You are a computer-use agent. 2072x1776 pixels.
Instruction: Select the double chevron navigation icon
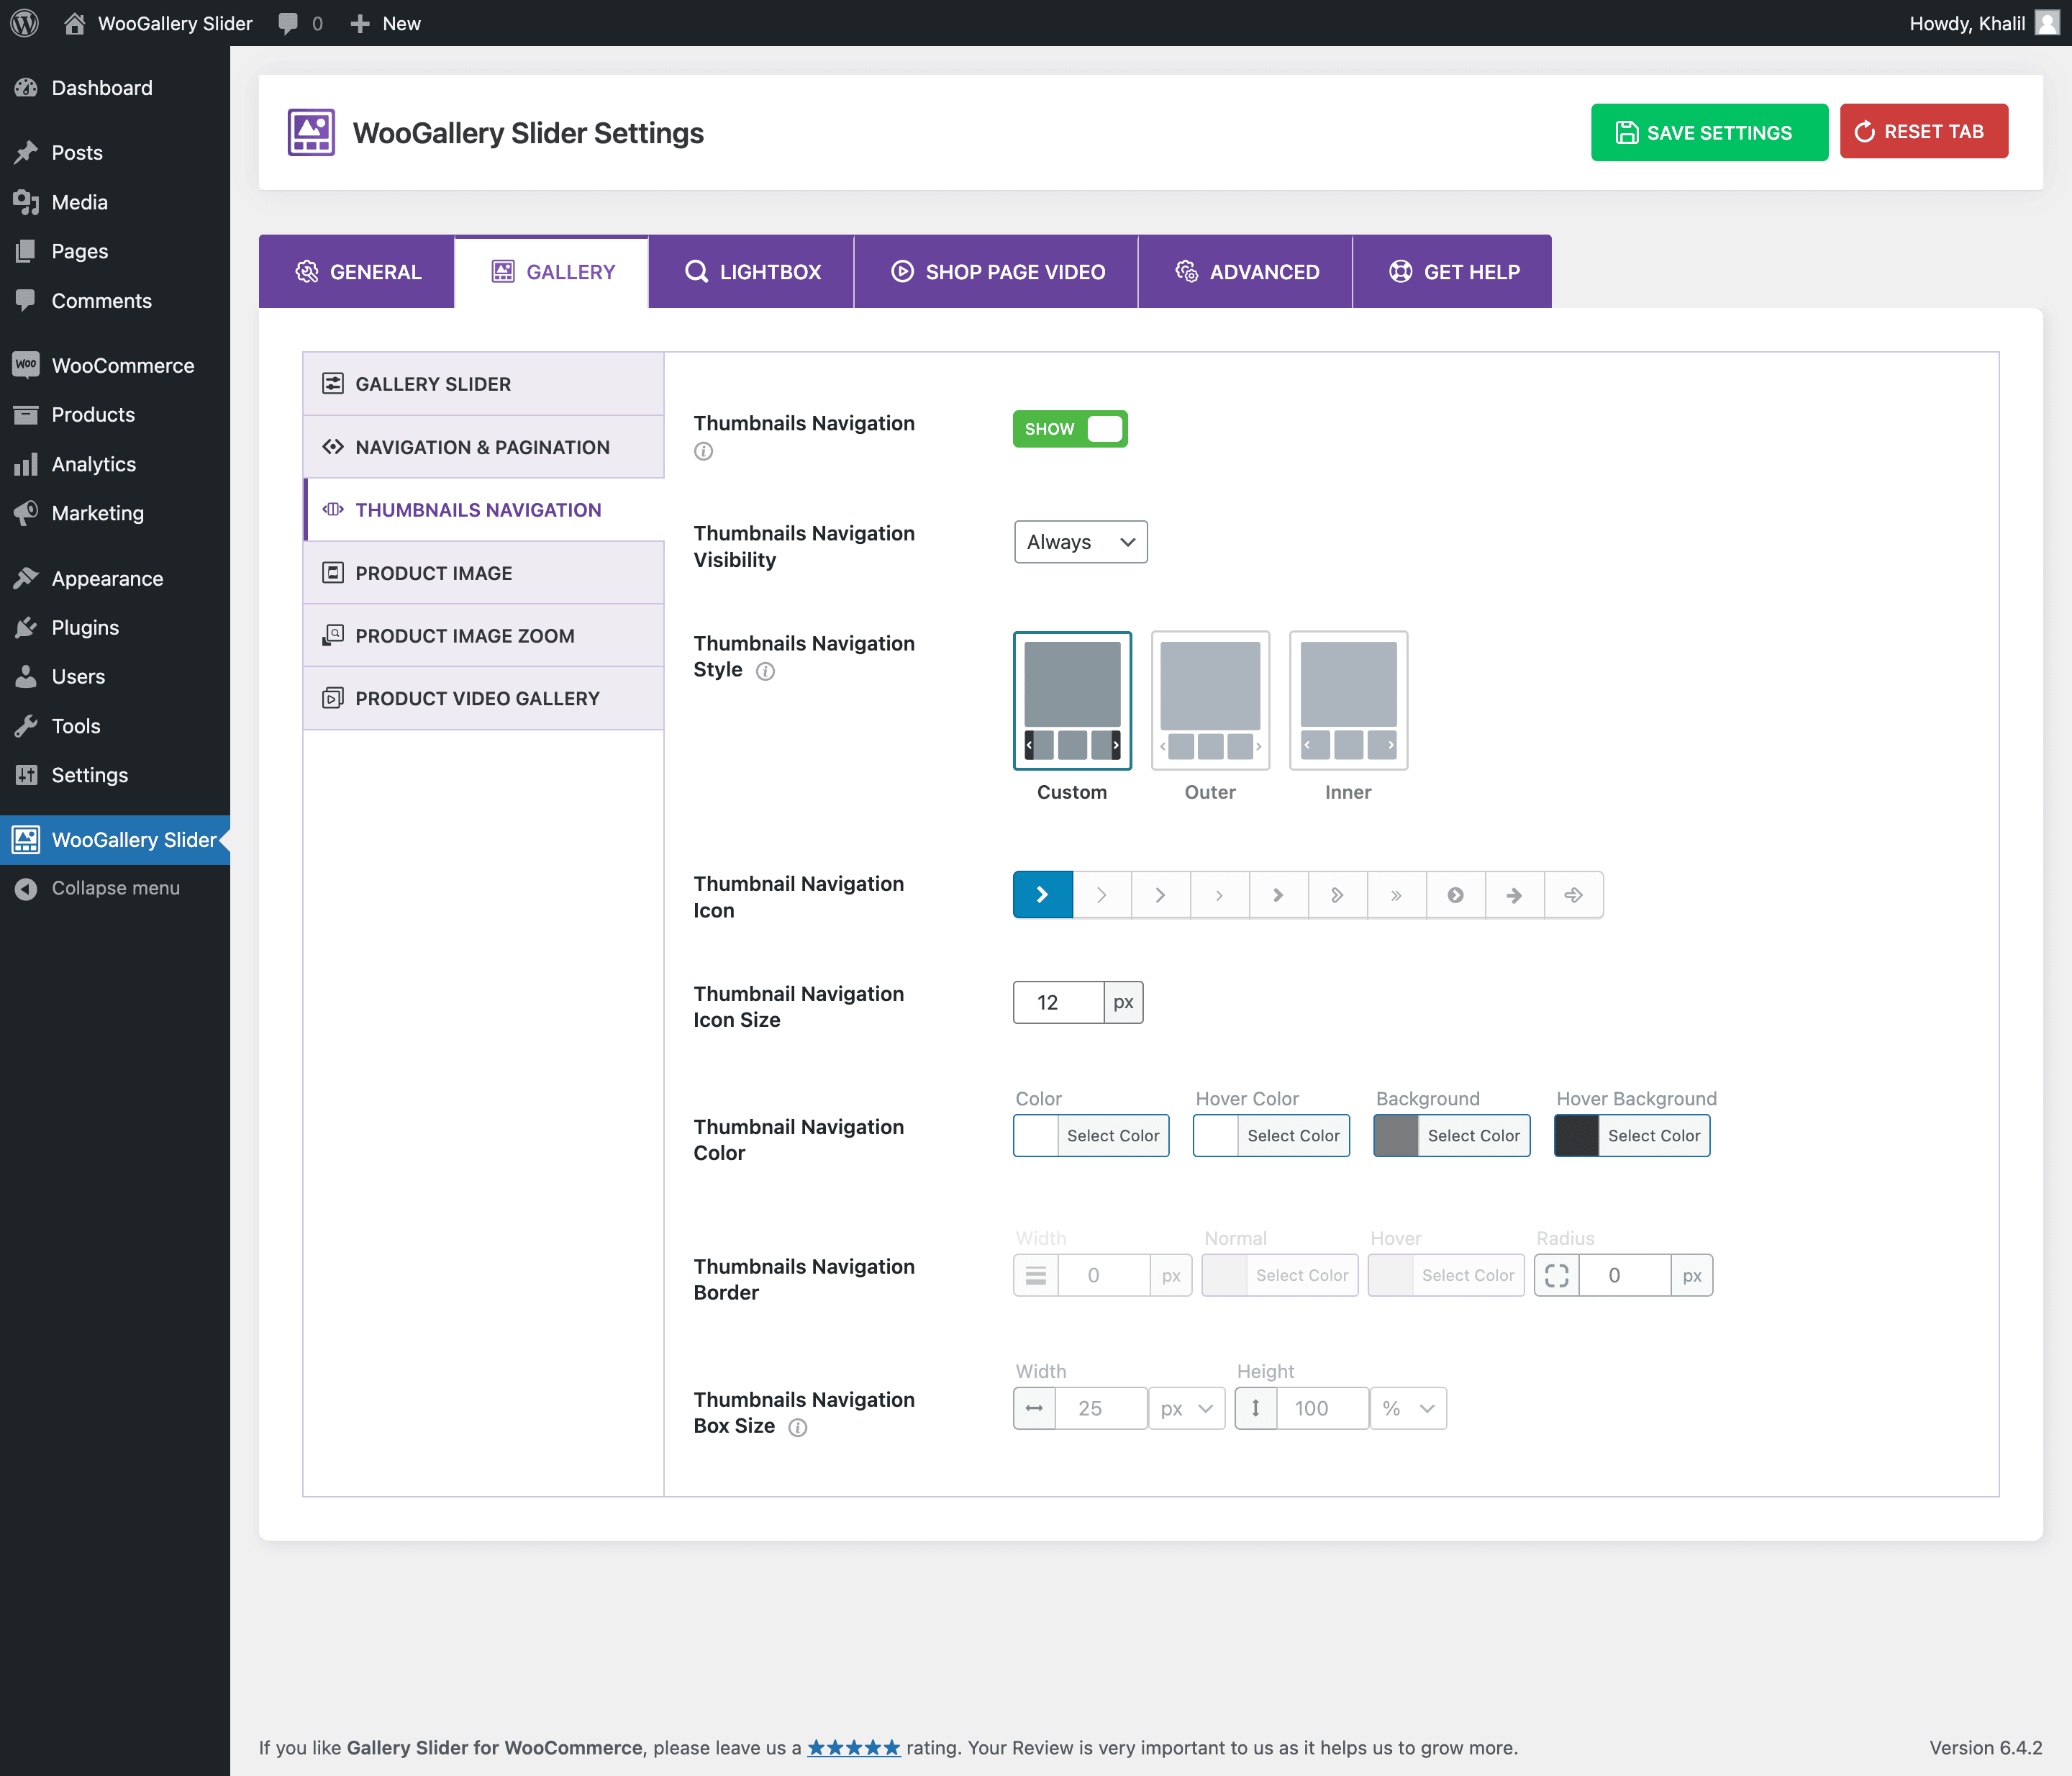(1396, 895)
